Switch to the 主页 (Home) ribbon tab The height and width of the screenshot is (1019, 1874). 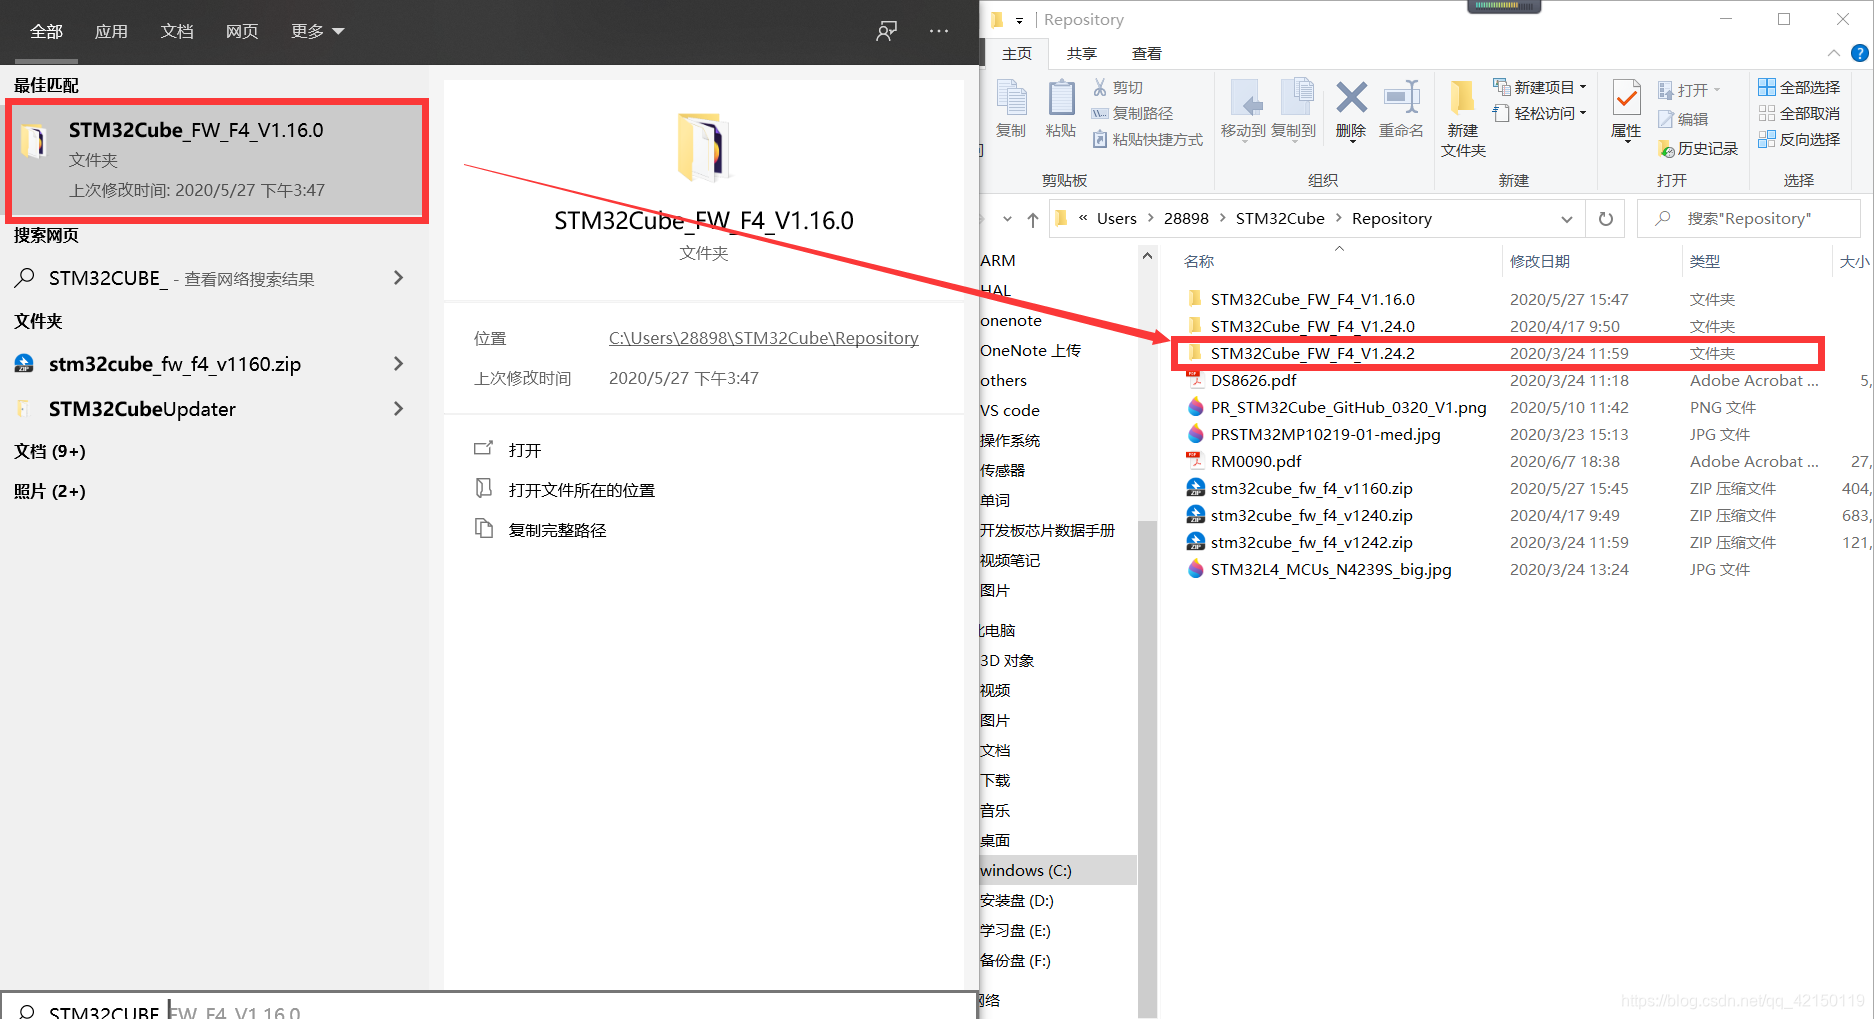click(1017, 53)
